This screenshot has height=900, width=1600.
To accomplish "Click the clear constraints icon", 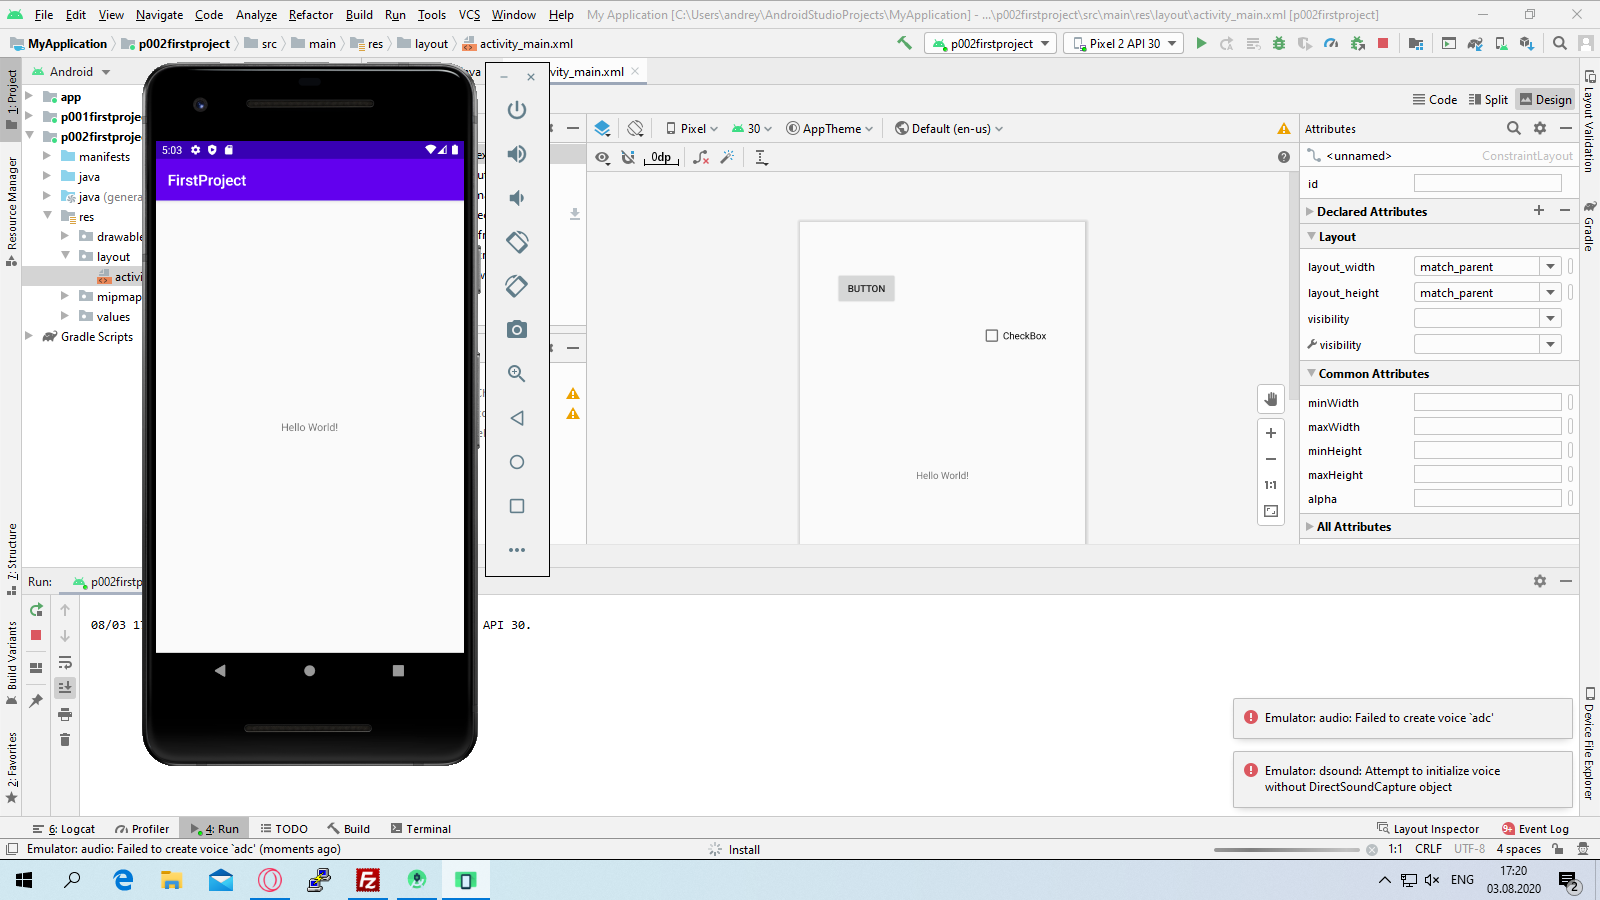I will [x=701, y=157].
